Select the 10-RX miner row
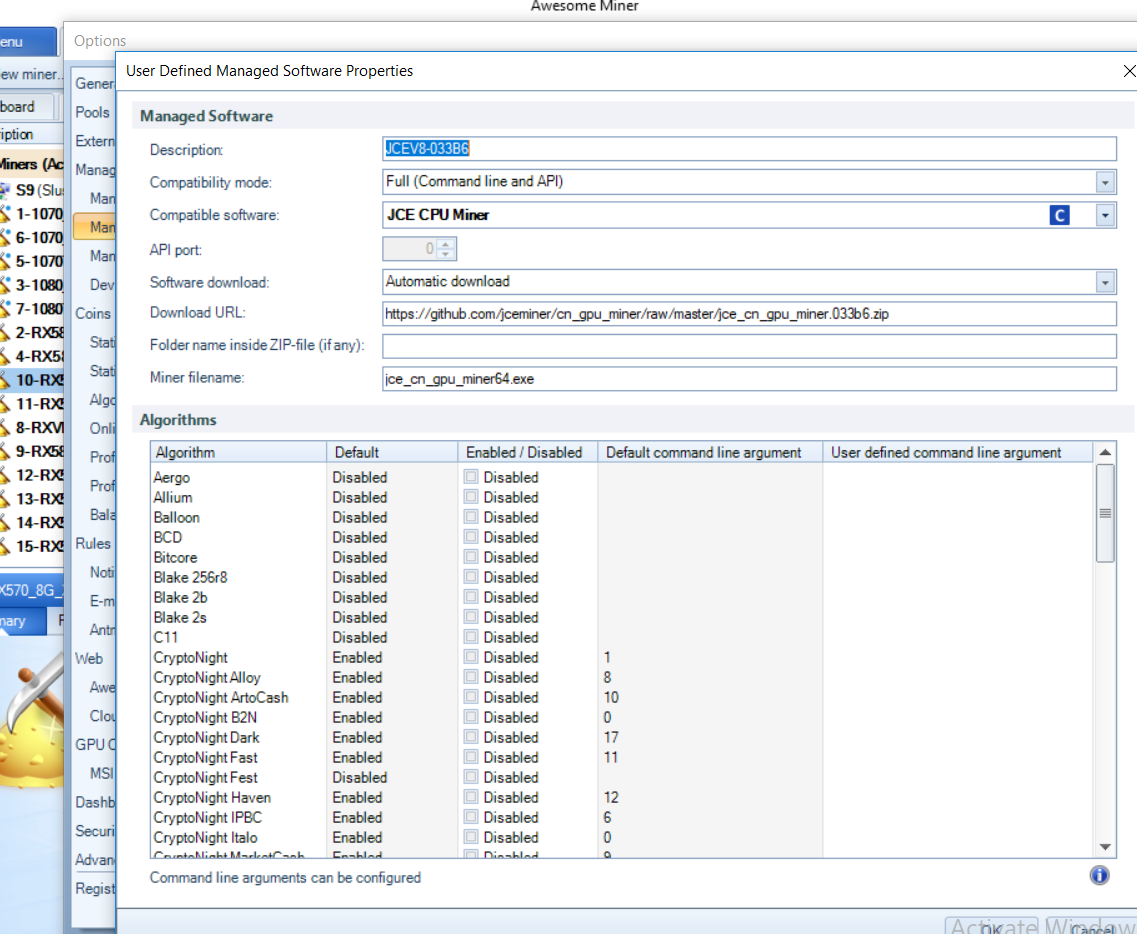This screenshot has height=934, width=1137. [32, 380]
